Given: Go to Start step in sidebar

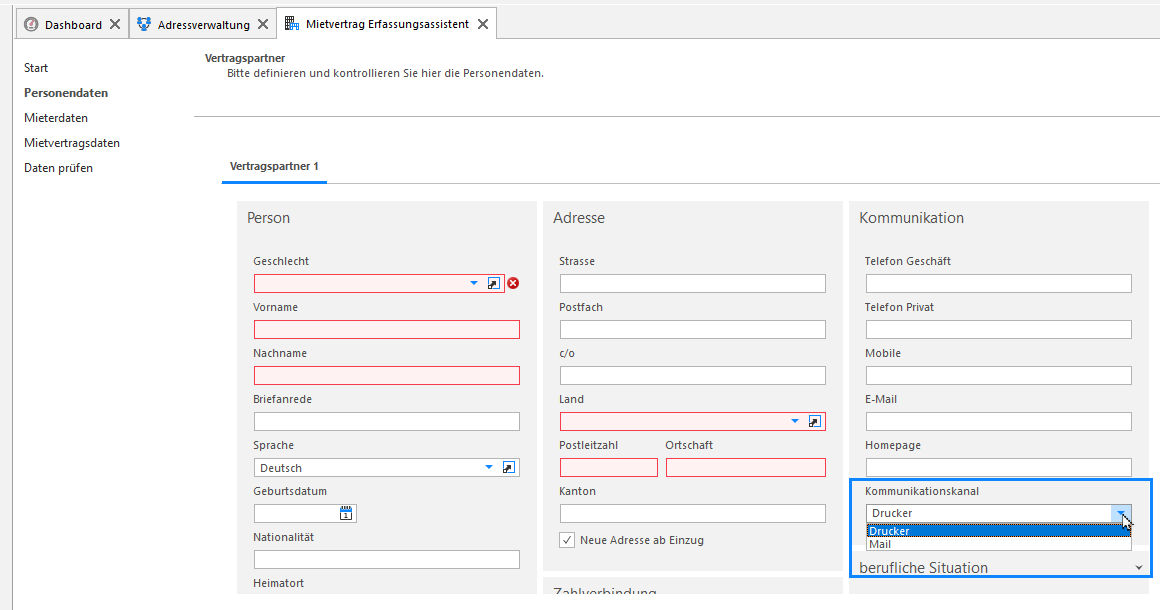Looking at the screenshot, I should click(36, 68).
